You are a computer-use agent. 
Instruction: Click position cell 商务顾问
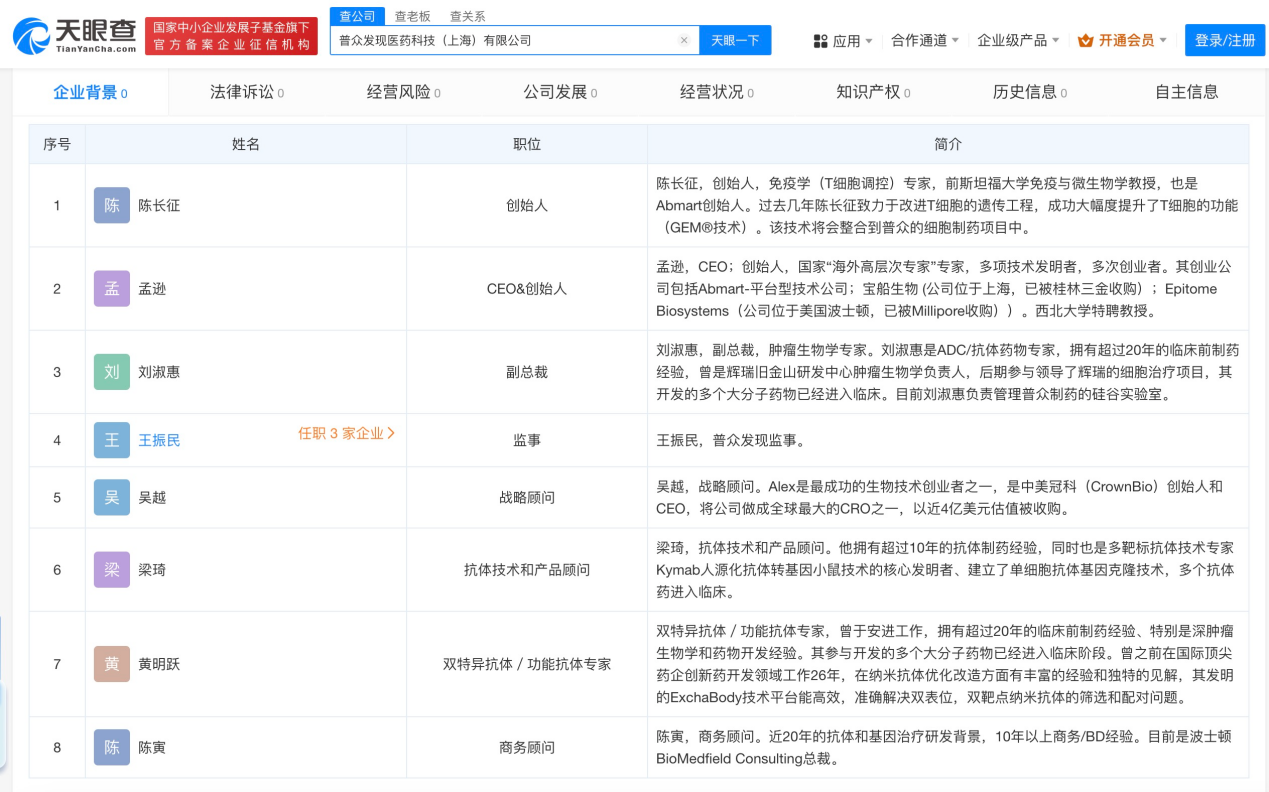(527, 747)
